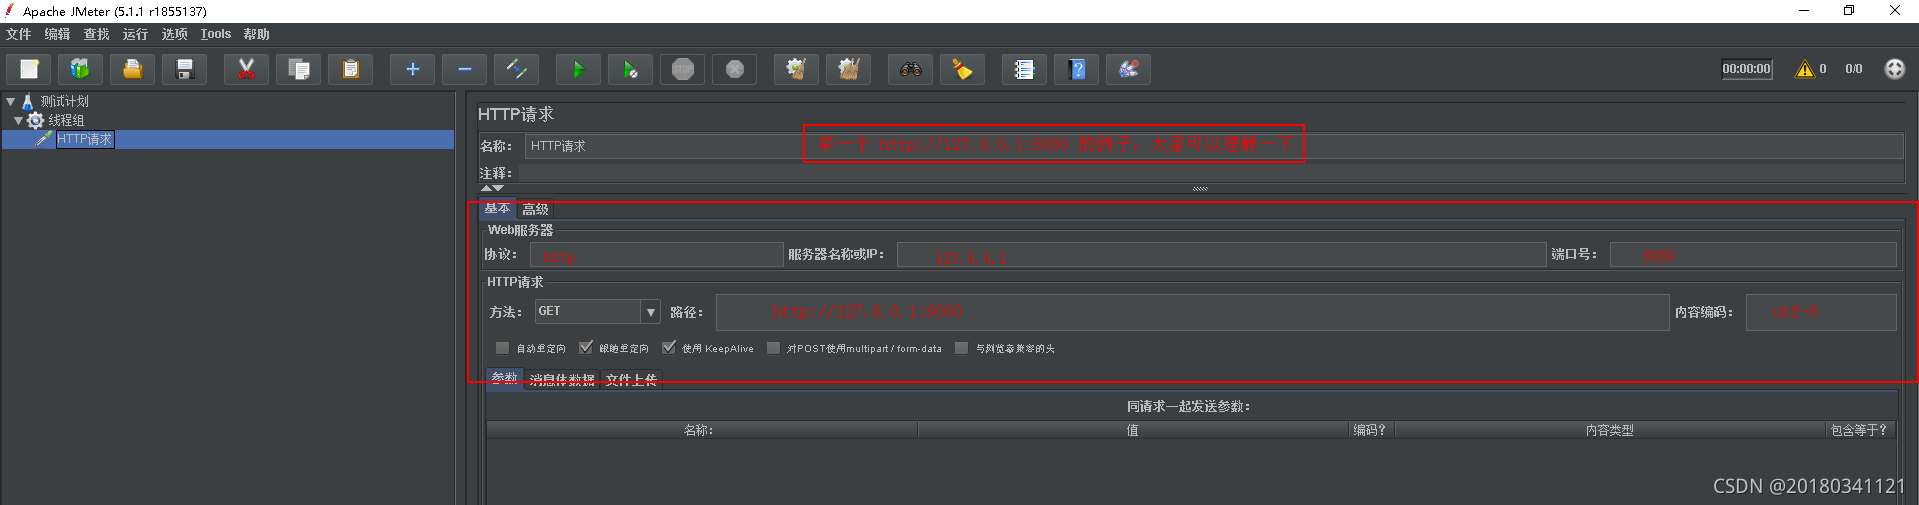This screenshot has width=1919, height=505.
Task: Enable 与浏览器兼容的头 checkbox
Action: coord(961,348)
